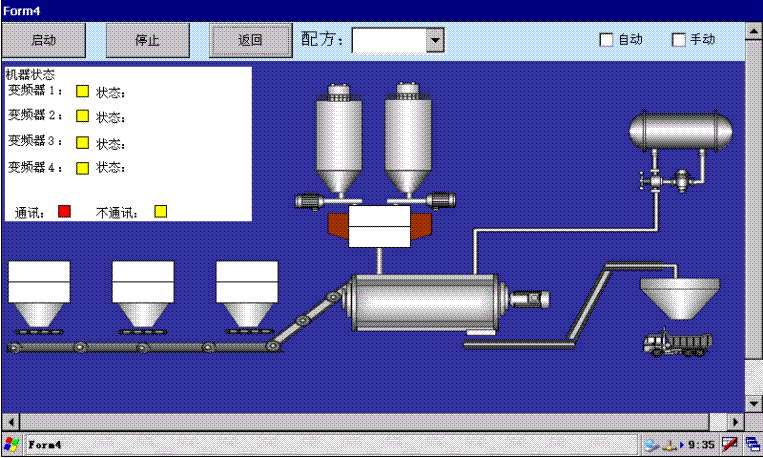Viewport: 763px width, 458px height.
Task: Click the right screw feeder motor
Action: click(x=441, y=201)
